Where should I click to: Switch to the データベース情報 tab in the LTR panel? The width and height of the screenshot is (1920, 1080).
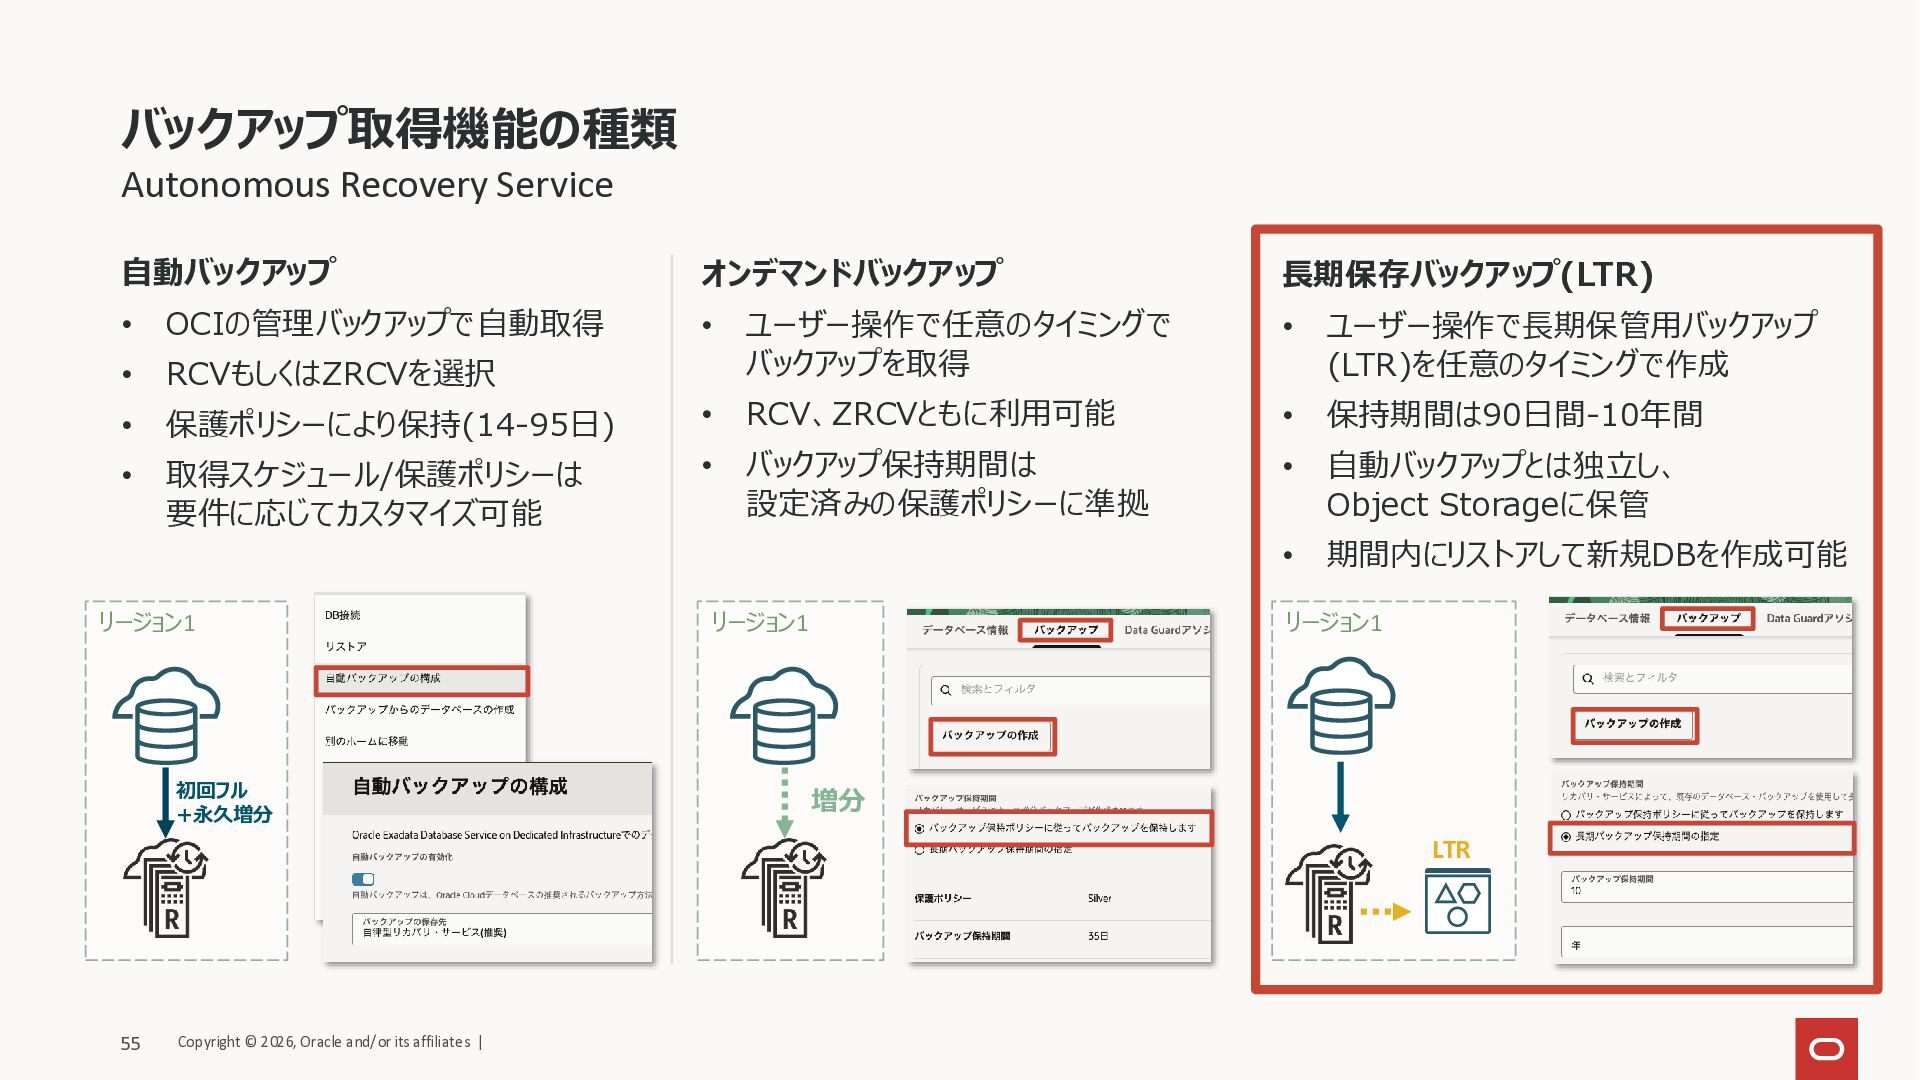[1606, 619]
